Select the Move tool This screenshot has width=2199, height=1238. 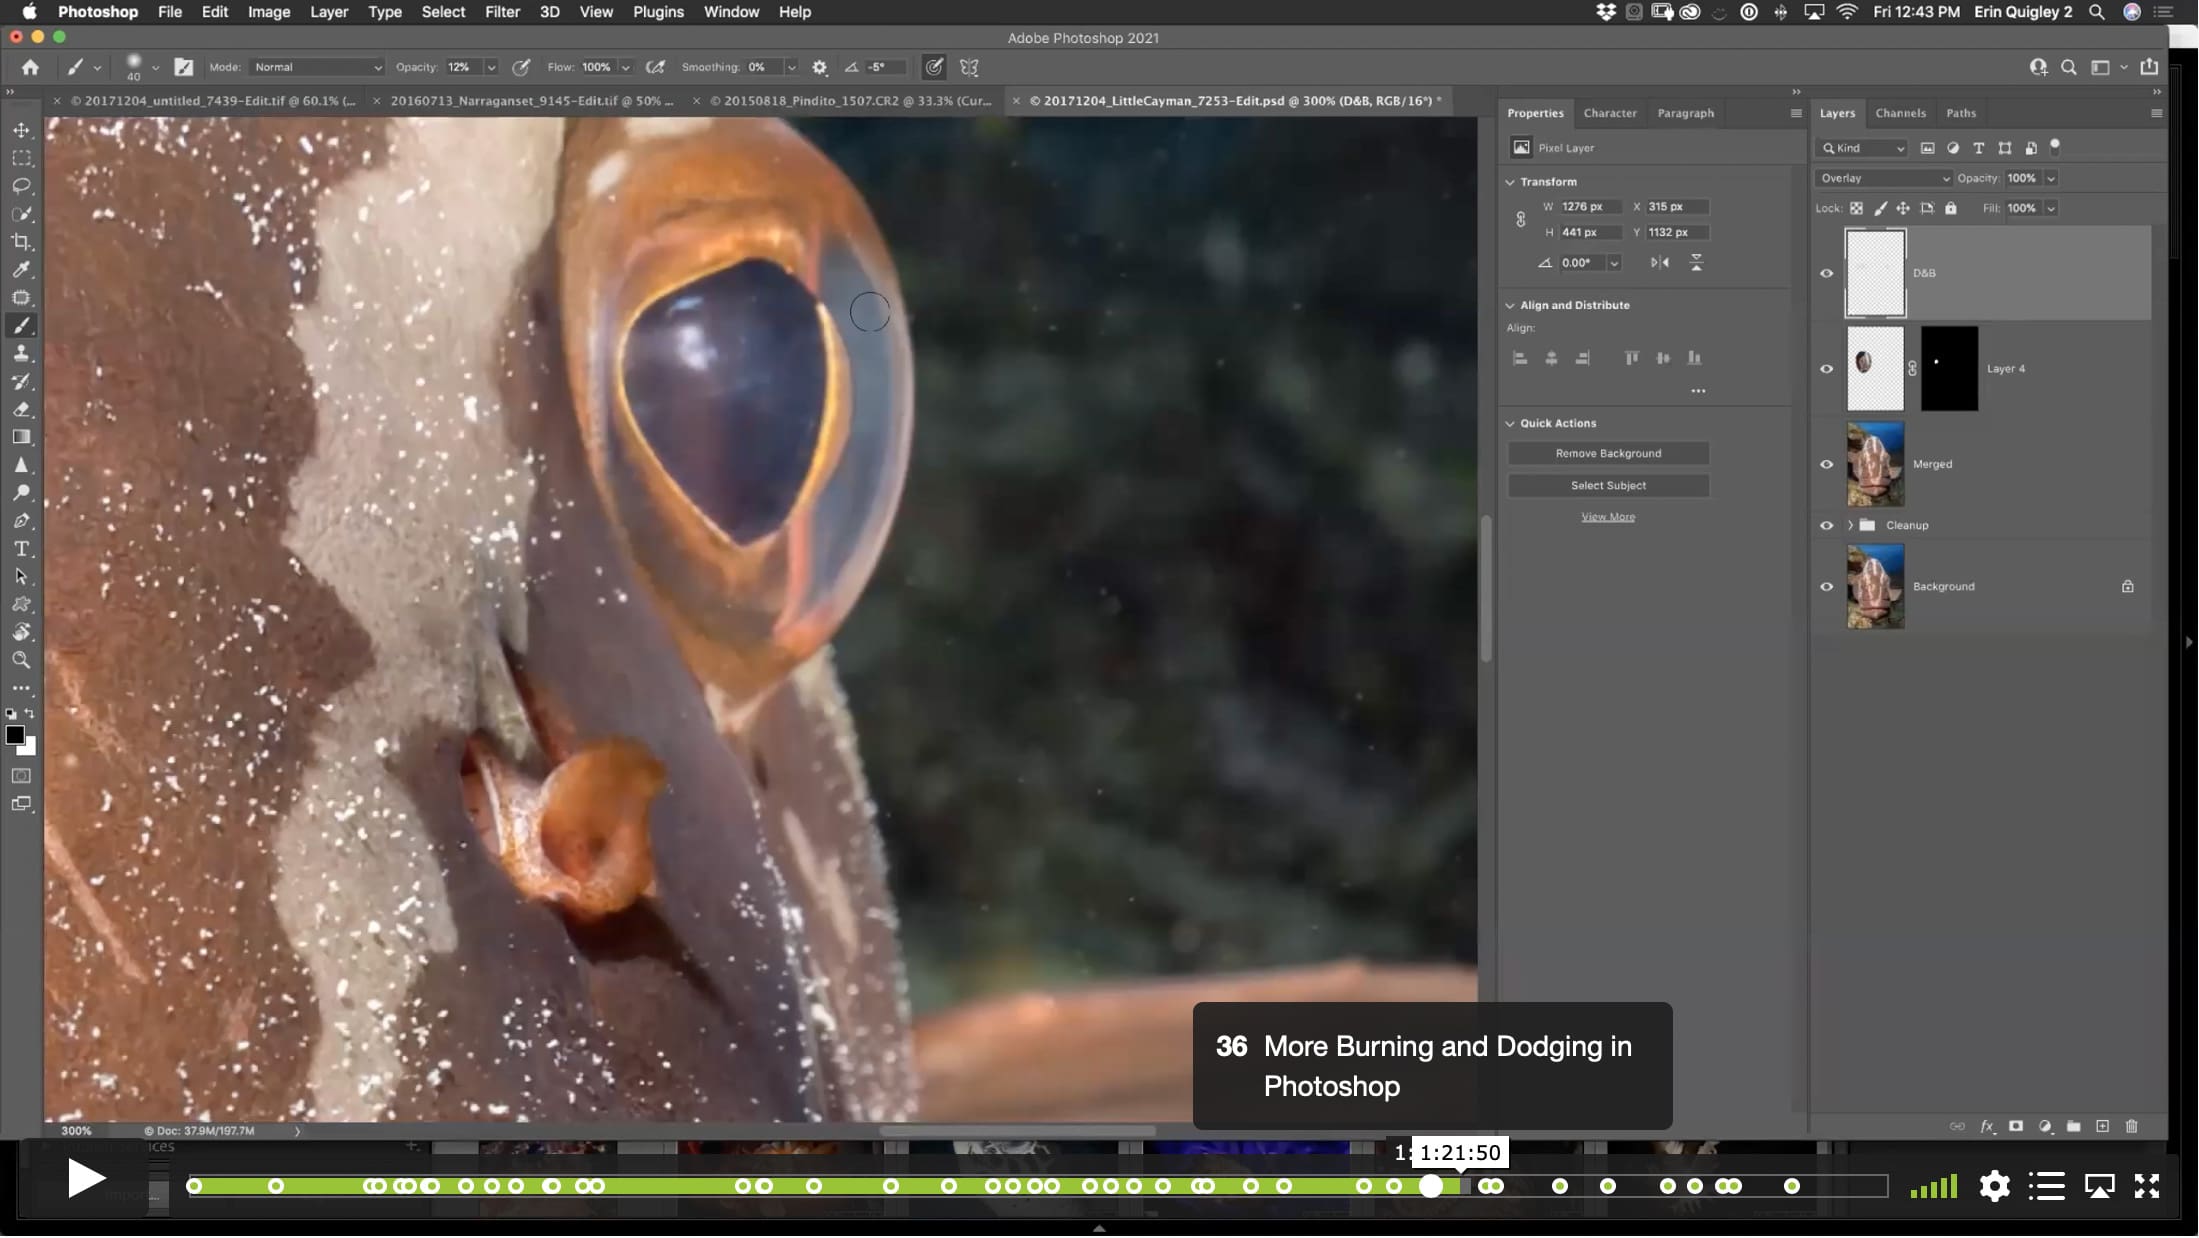pyautogui.click(x=21, y=130)
